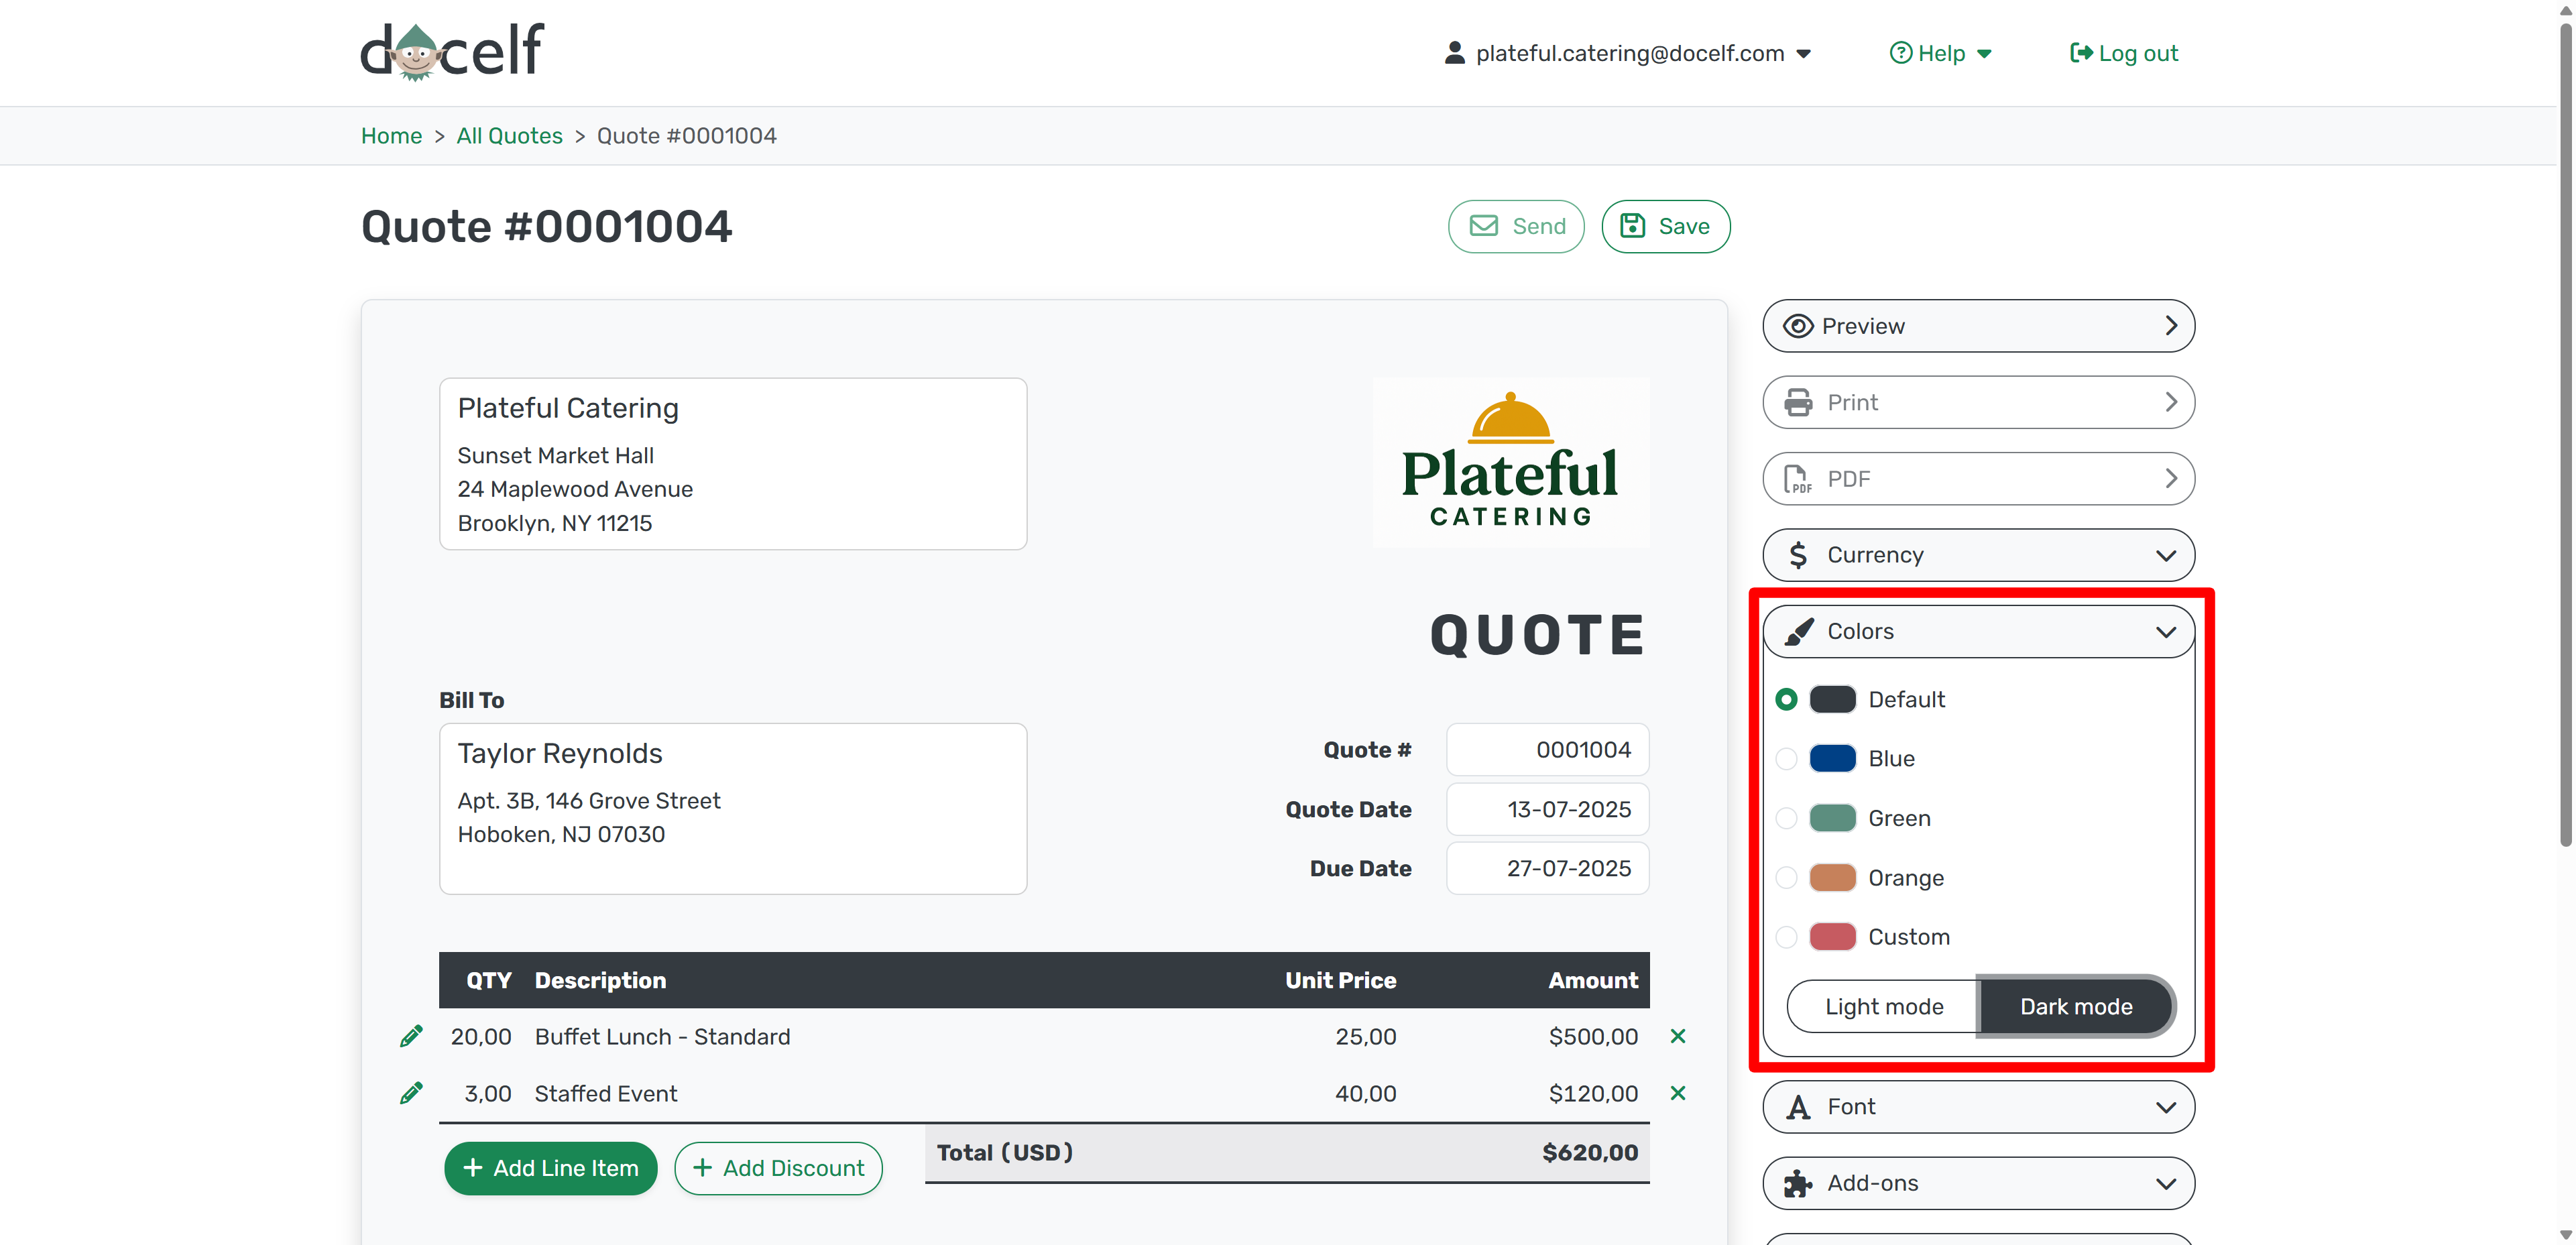Click the Orange color swatch
Viewport: 2576px width, 1245px height.
[1832, 878]
